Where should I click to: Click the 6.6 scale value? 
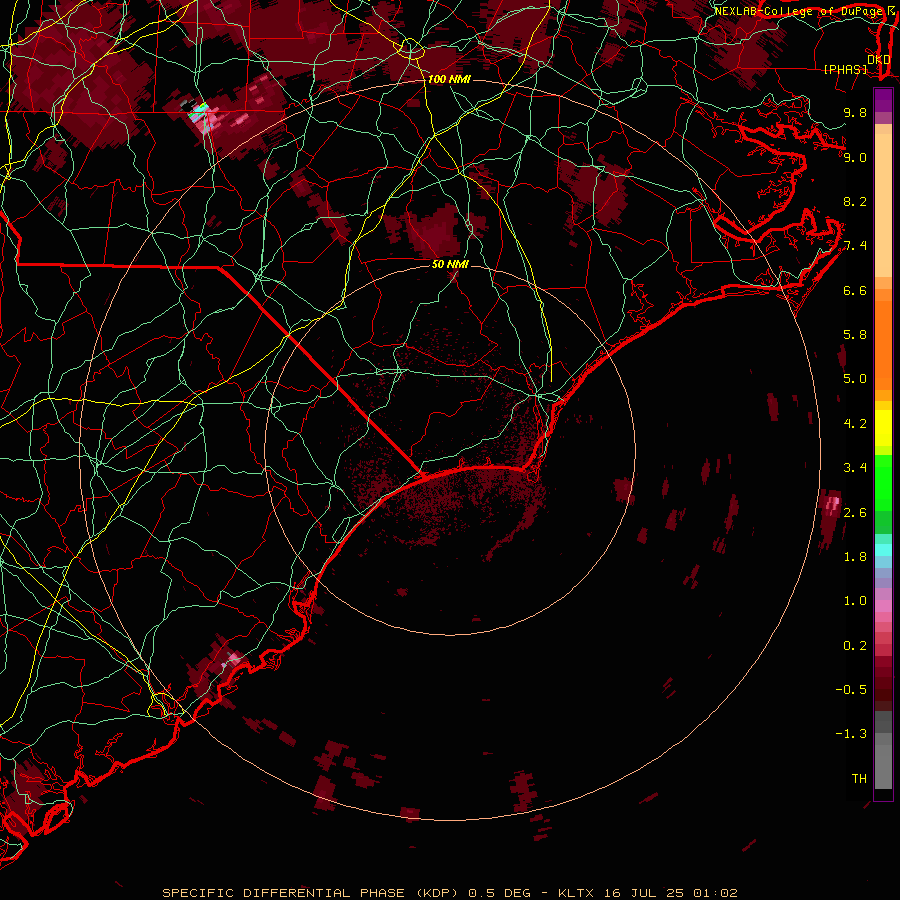[x=855, y=290]
